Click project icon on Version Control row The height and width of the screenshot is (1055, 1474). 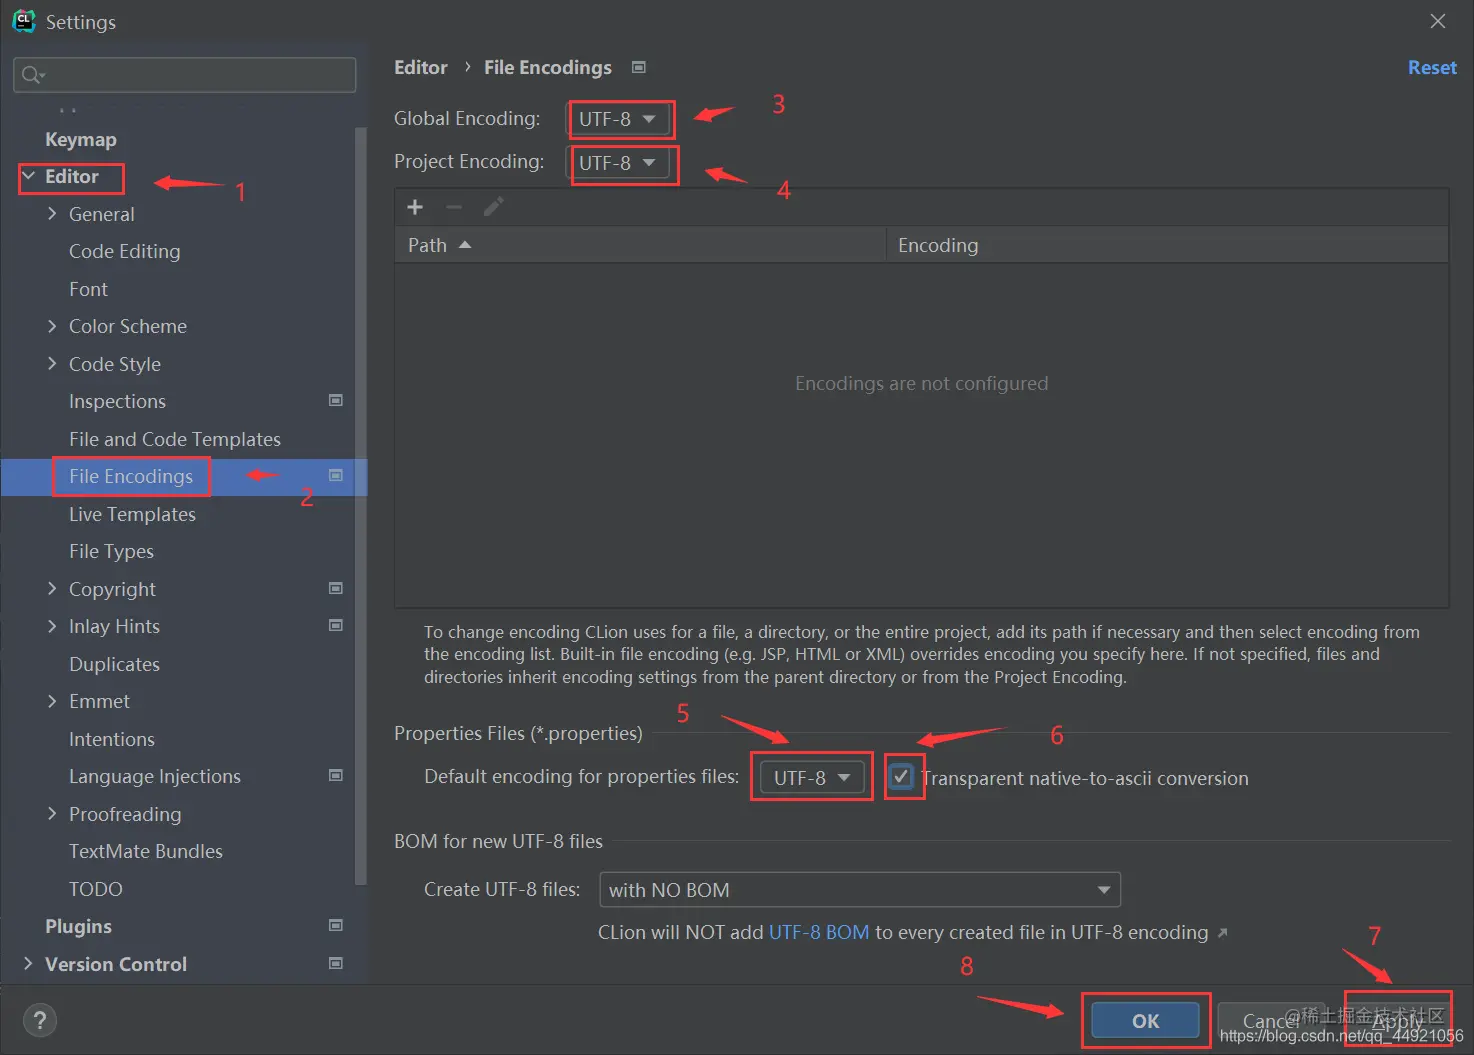[336, 963]
